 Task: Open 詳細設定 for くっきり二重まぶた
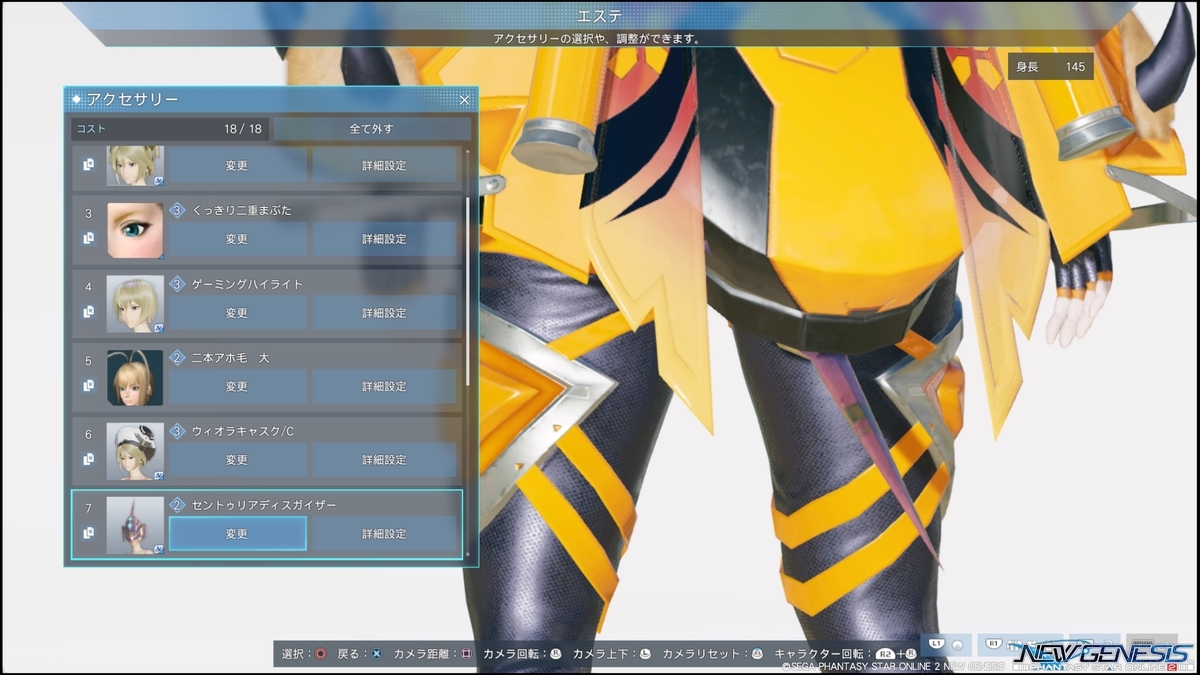point(384,239)
